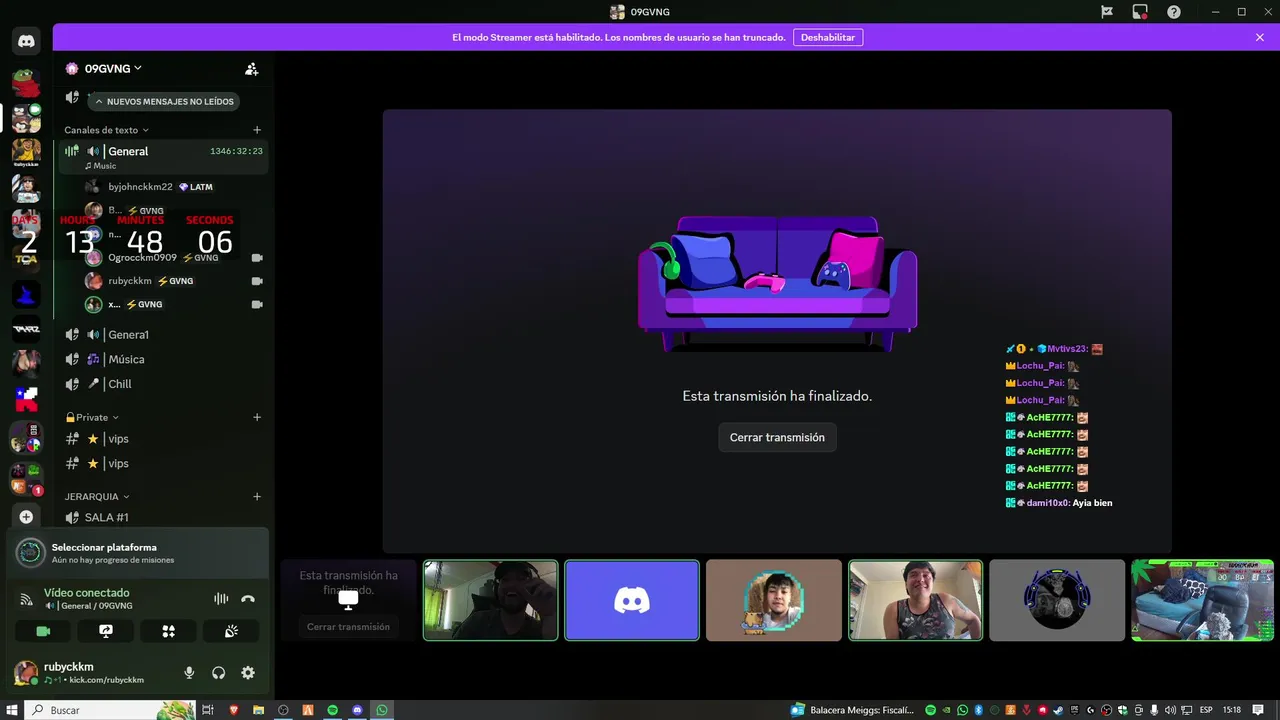Share your screen from the voice panel
This screenshot has width=1280, height=720.
[106, 631]
